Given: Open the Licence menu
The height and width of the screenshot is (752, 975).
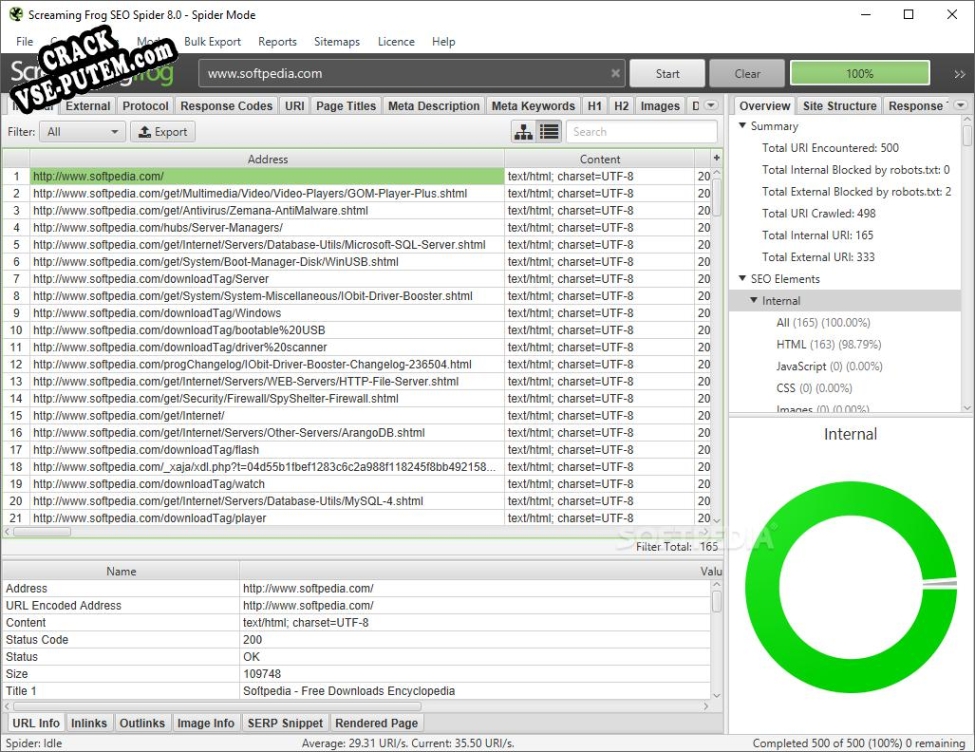Looking at the screenshot, I should [x=396, y=42].
